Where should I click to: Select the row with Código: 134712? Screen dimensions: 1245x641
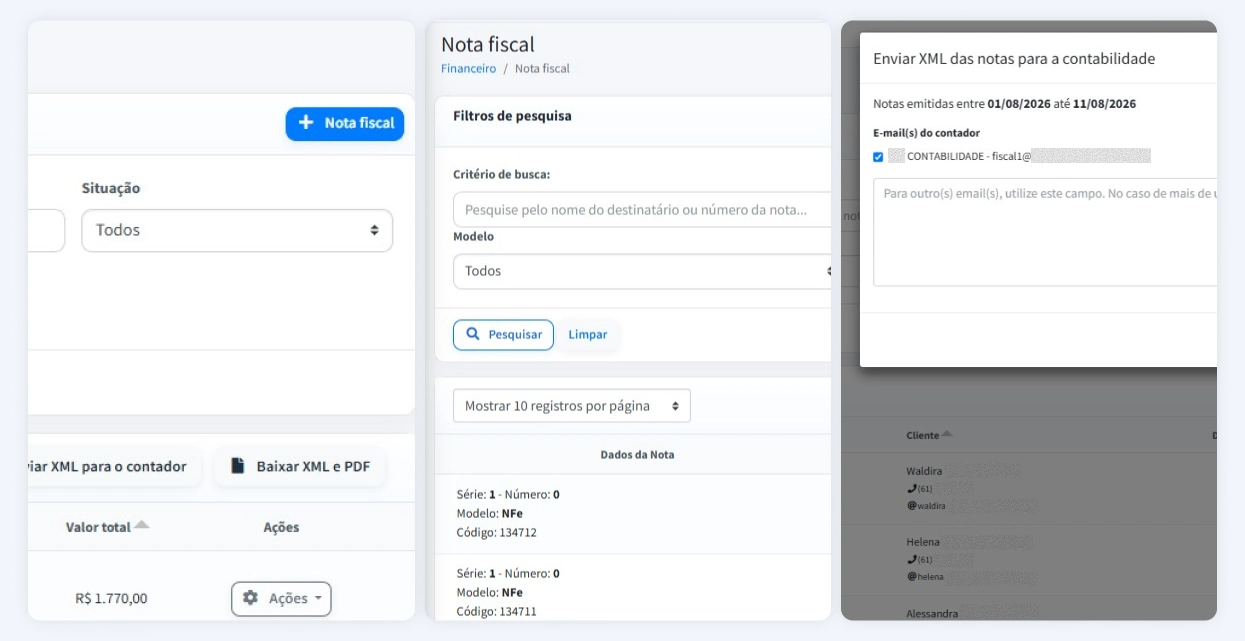[x=633, y=514]
